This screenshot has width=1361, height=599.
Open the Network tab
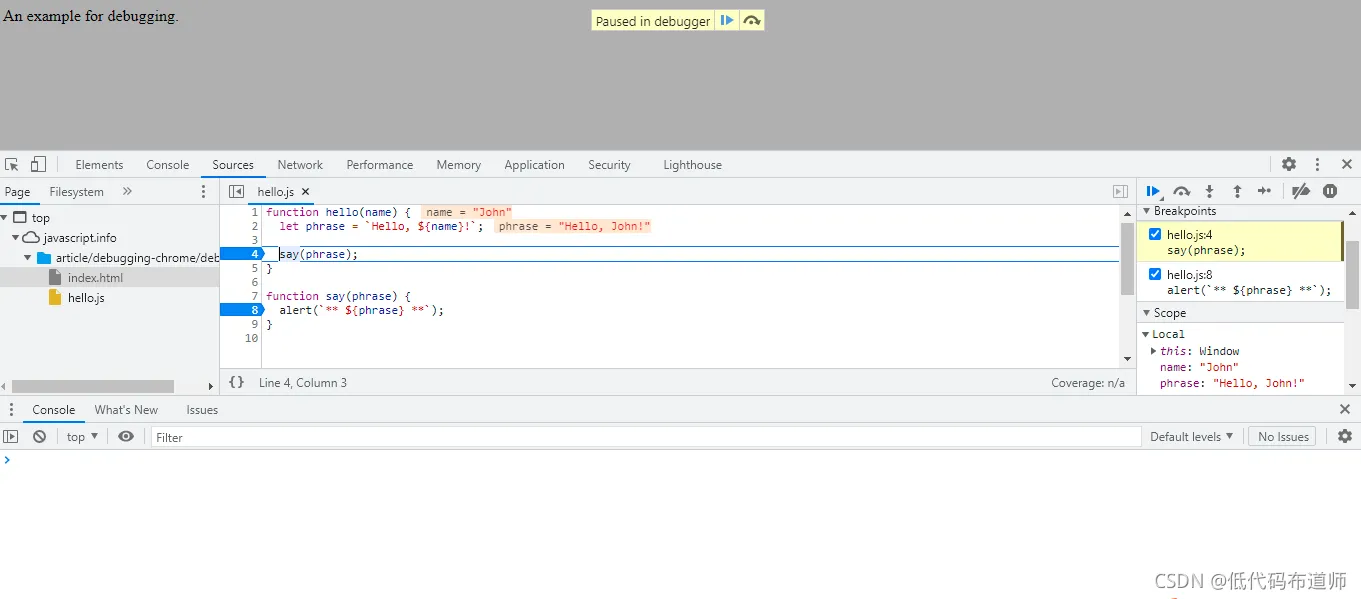pyautogui.click(x=300, y=165)
